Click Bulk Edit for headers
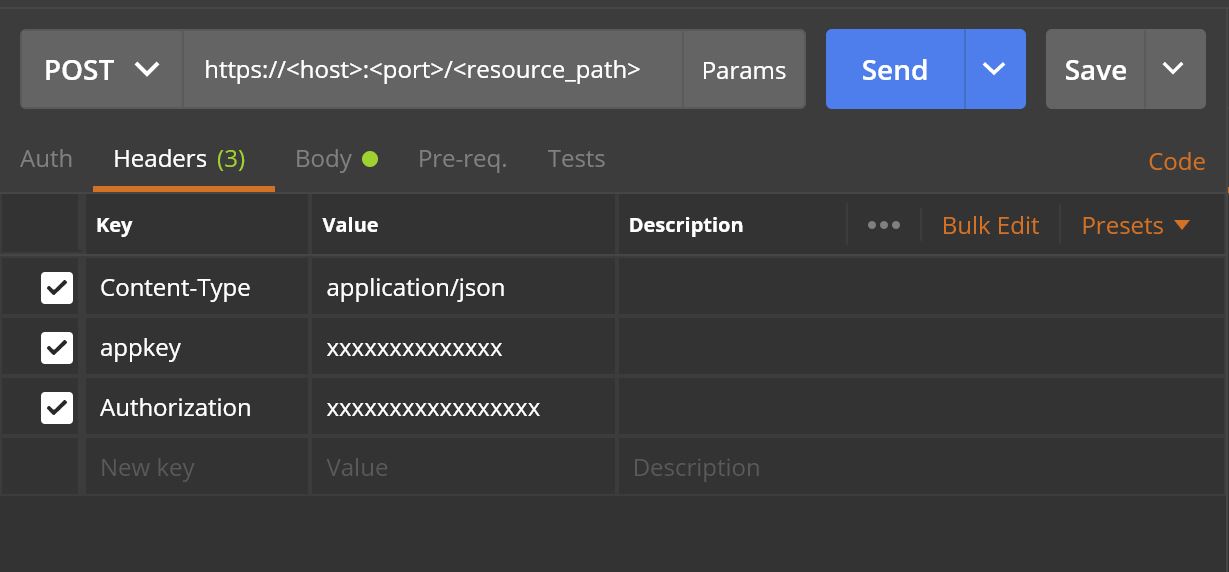Image resolution: width=1229 pixels, height=572 pixels. [990, 225]
